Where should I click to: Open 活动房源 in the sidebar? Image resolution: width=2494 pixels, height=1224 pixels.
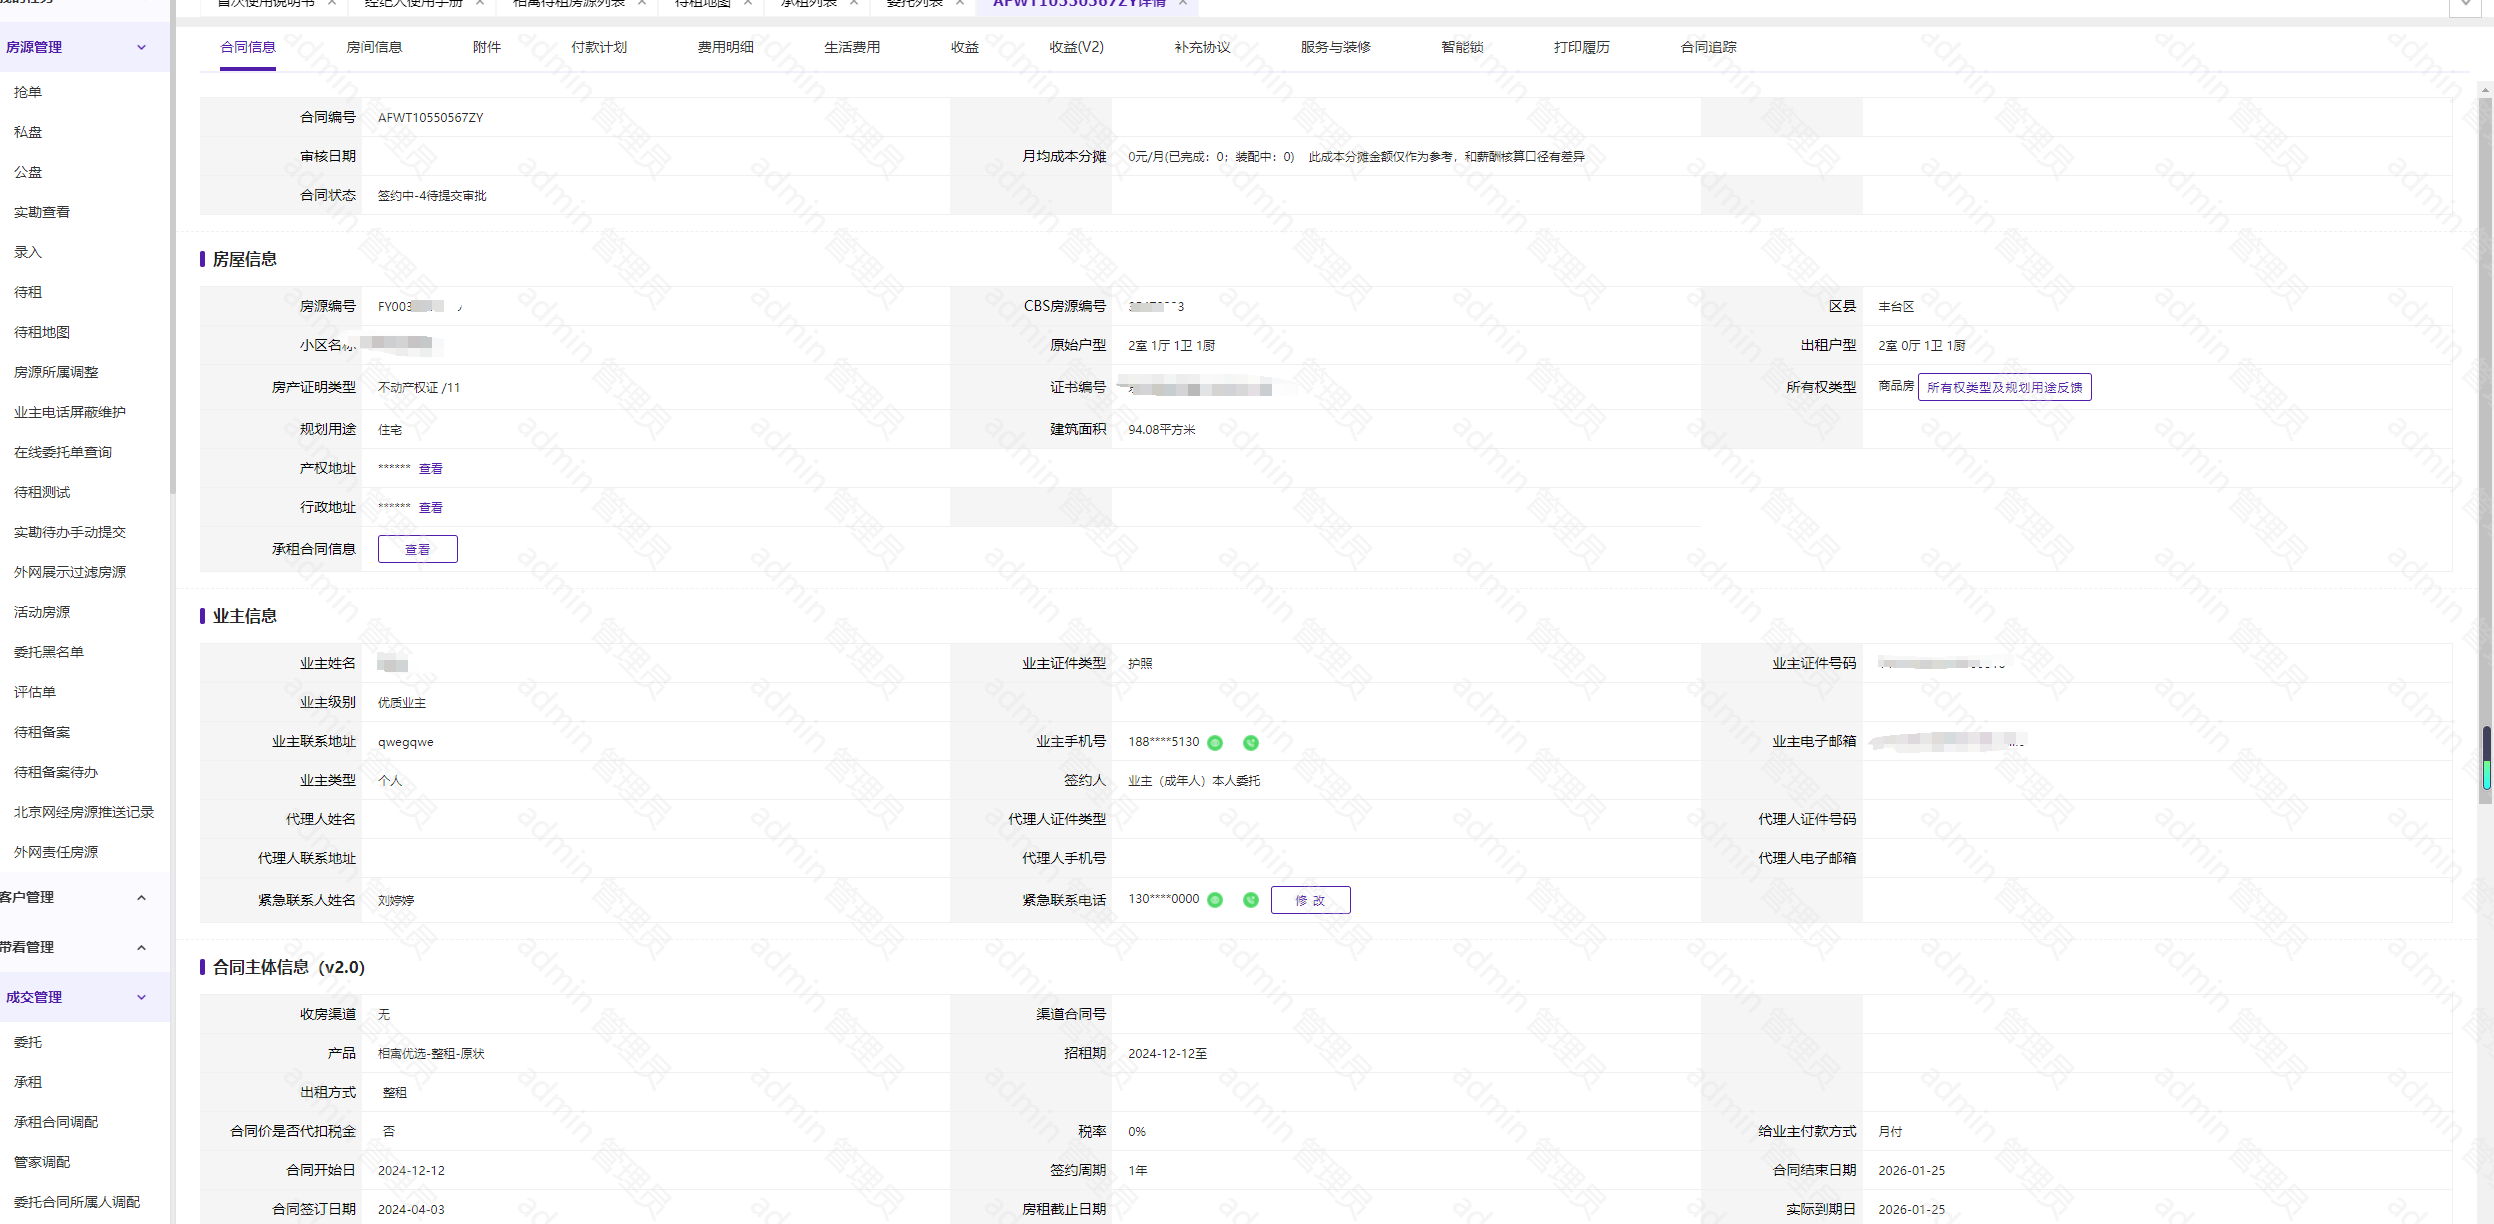[42, 612]
